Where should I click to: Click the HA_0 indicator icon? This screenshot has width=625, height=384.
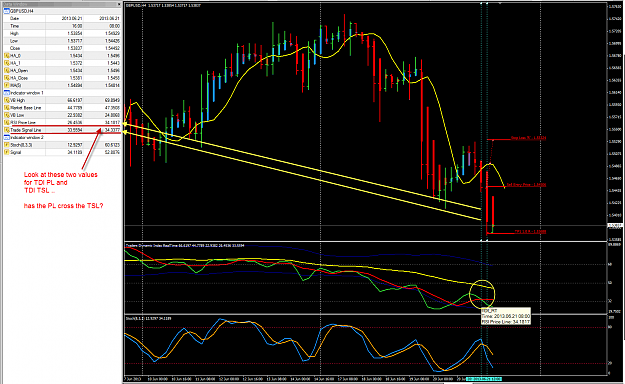click(6, 56)
